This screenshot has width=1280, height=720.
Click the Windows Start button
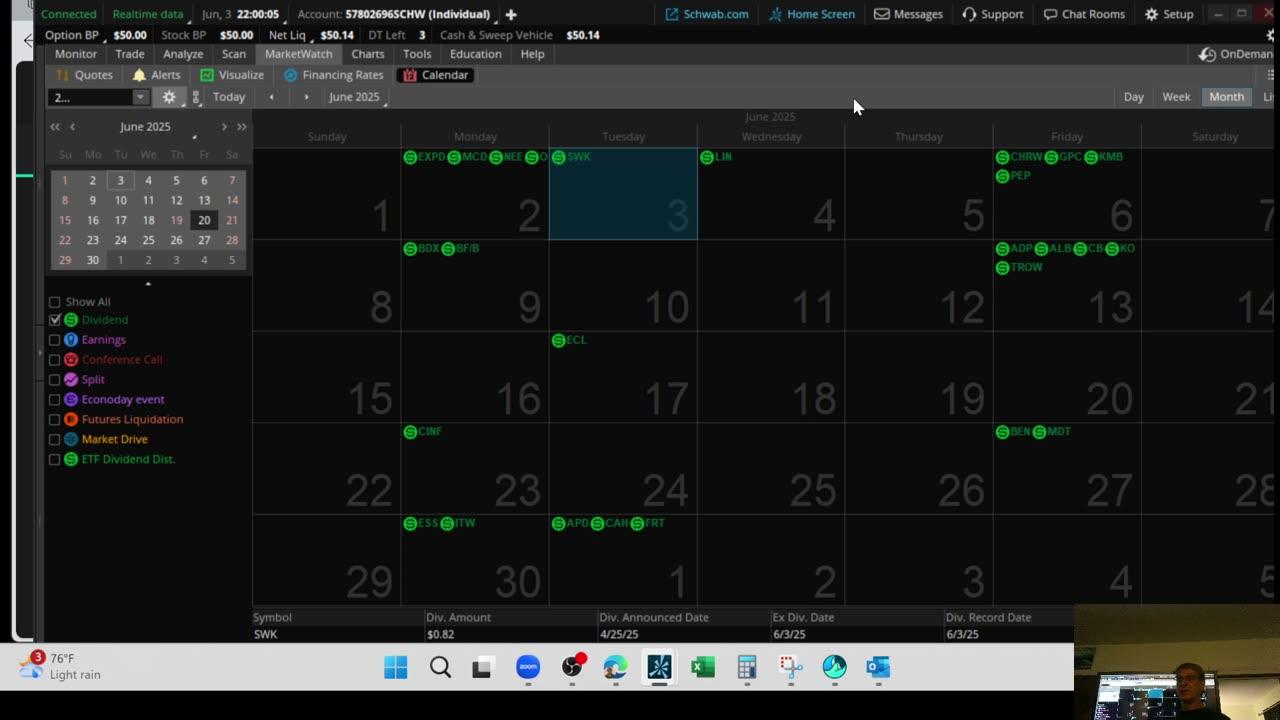396,667
